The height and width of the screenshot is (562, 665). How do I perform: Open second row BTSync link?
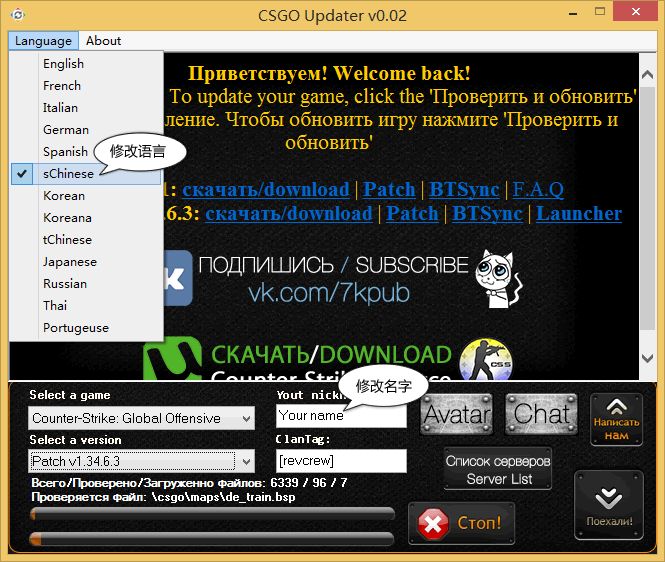(487, 213)
